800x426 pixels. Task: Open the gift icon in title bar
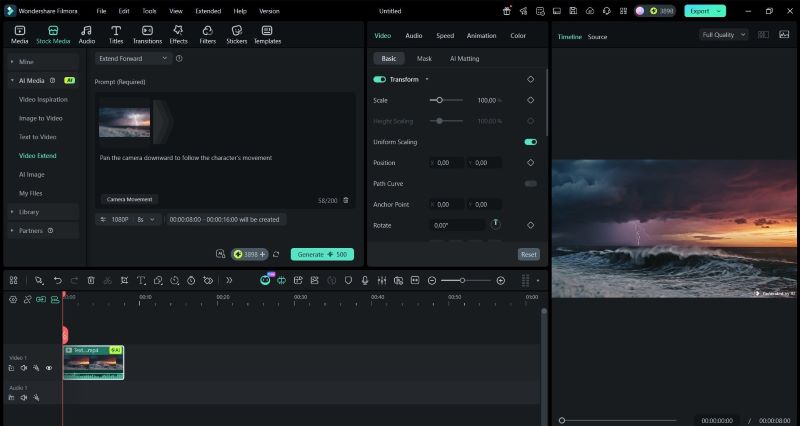coord(507,11)
